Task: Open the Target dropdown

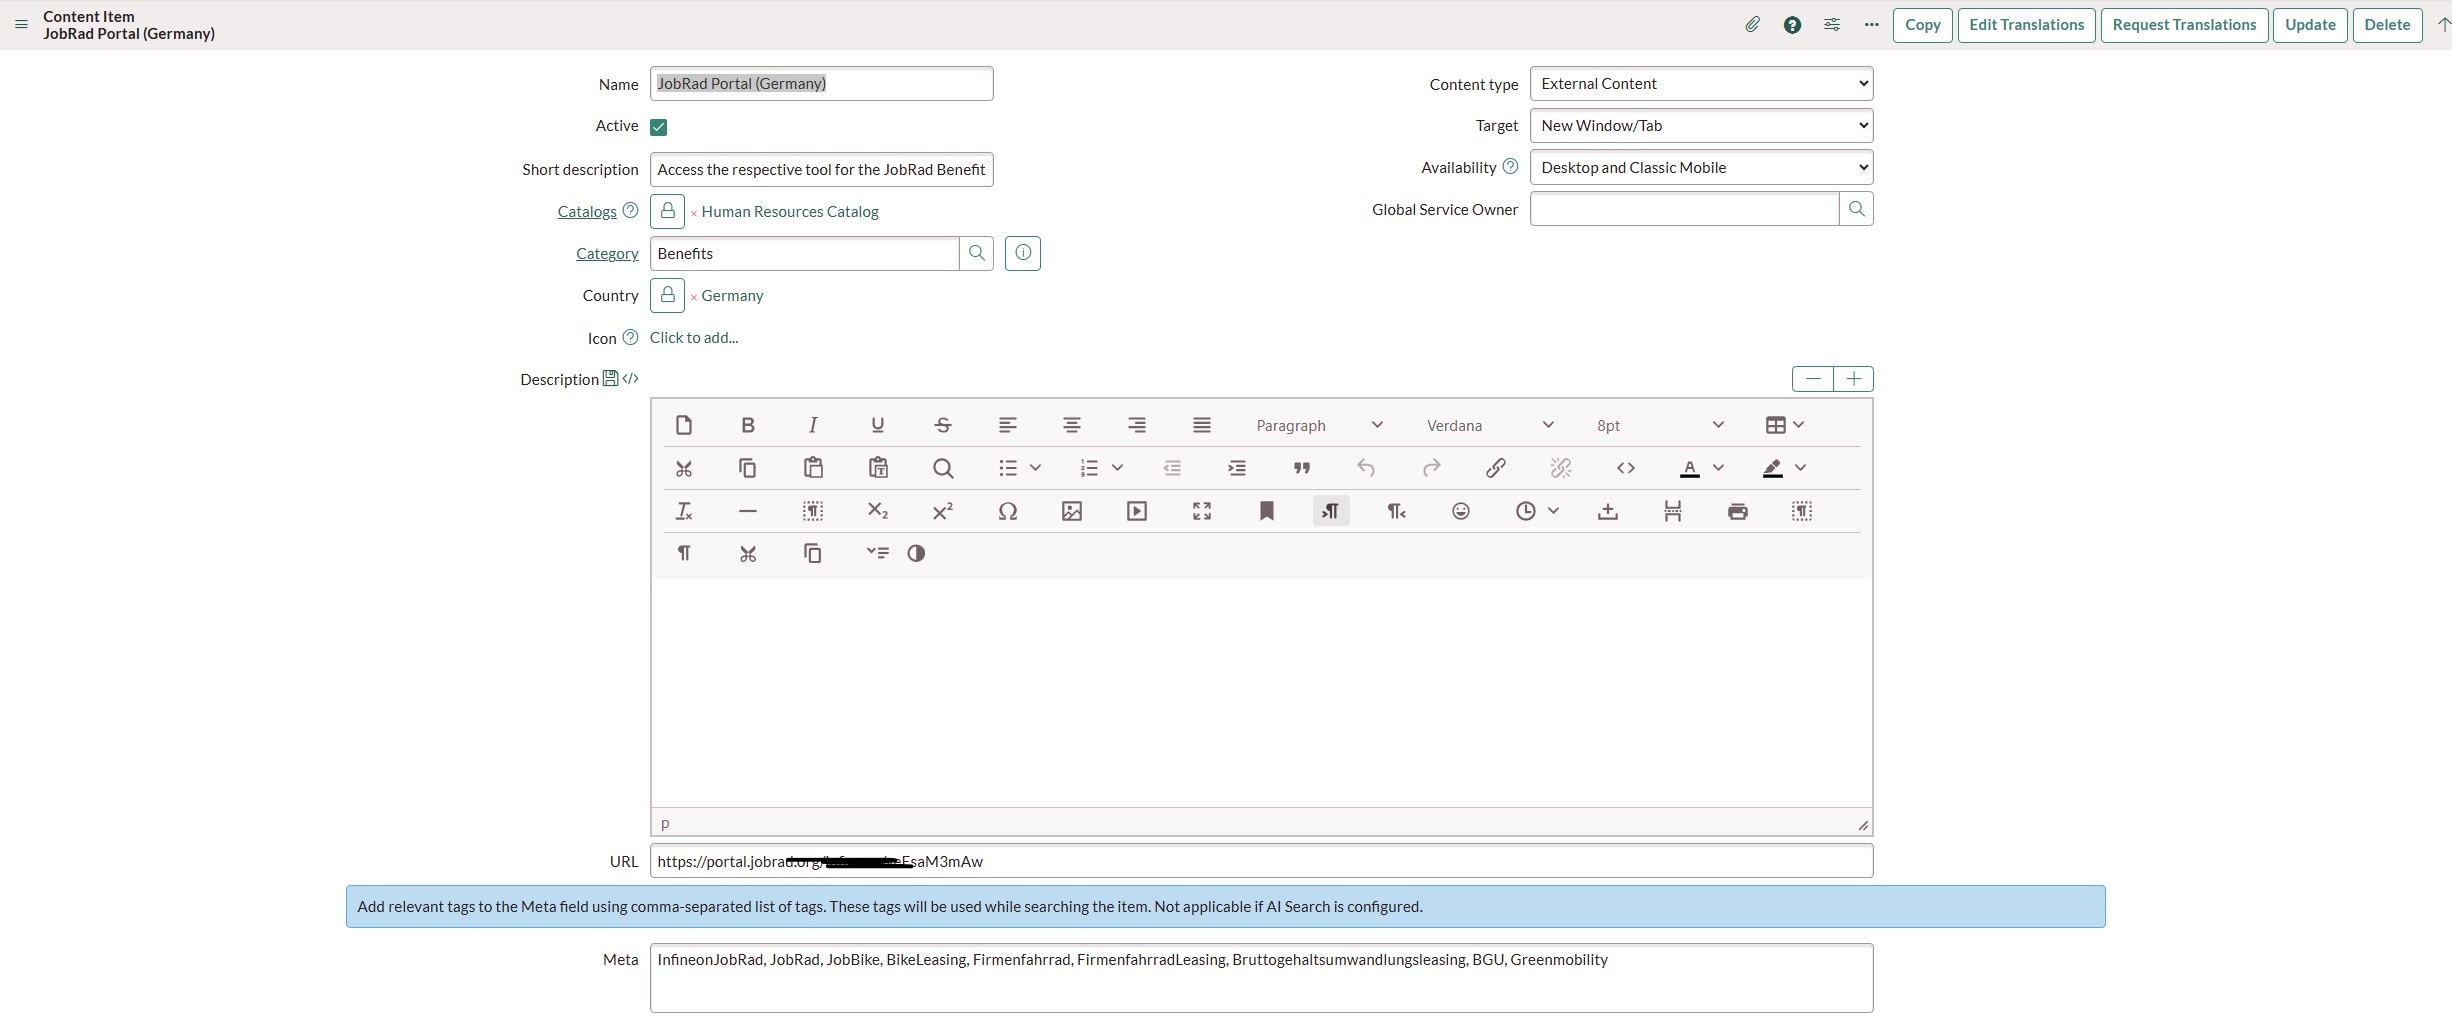Action: (1701, 126)
